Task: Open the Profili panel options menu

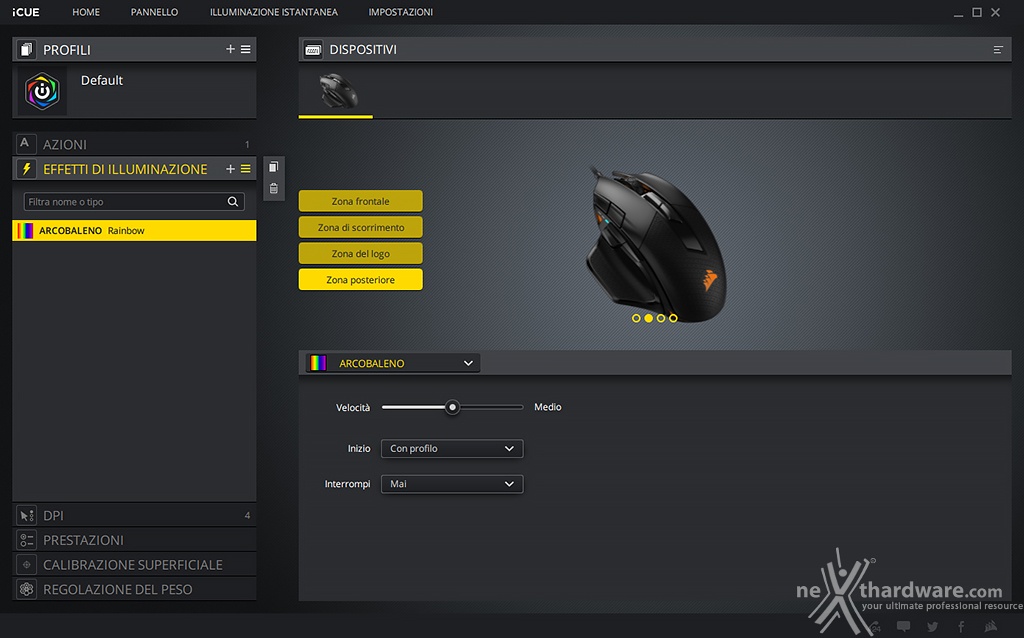Action: [246, 49]
